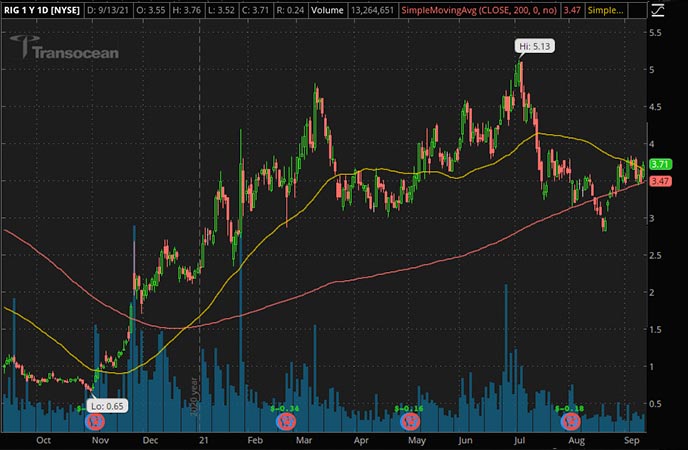Click the Feb label on time axis
The height and width of the screenshot is (450, 688).
(255, 440)
